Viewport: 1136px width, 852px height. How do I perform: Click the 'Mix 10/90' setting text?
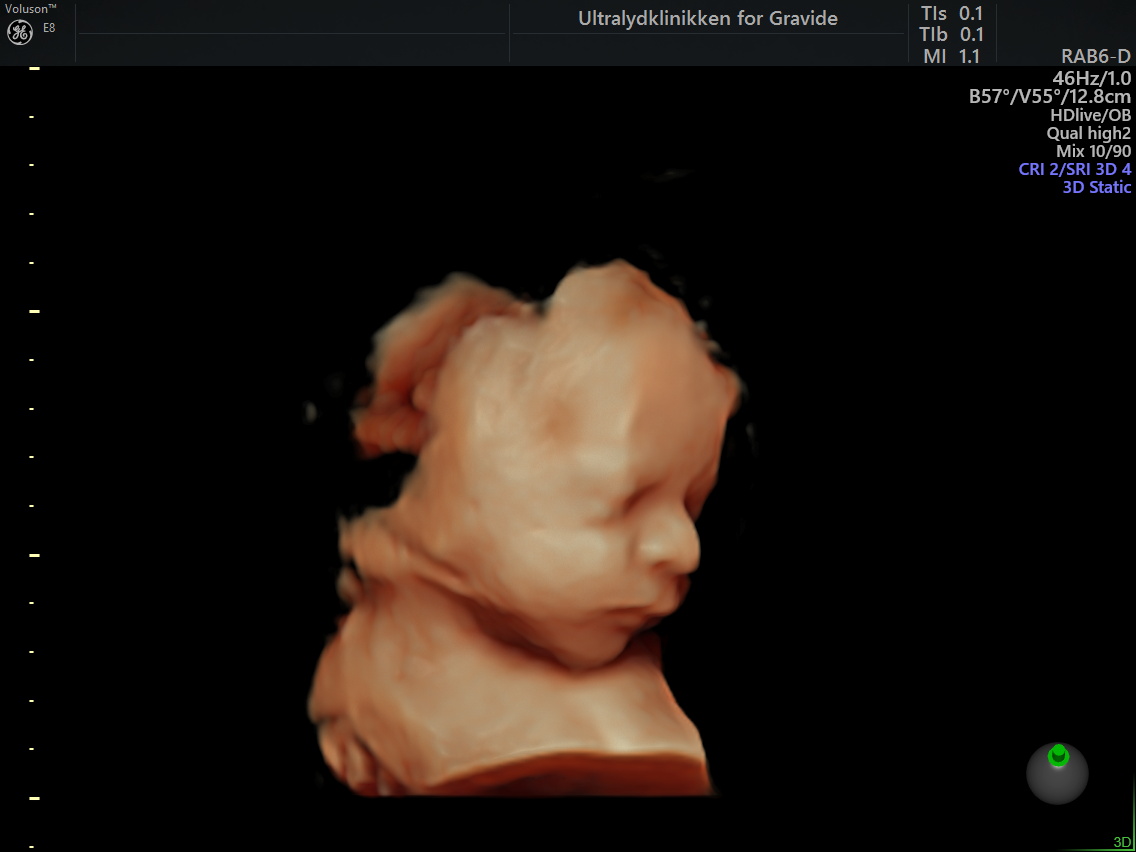pos(1093,151)
